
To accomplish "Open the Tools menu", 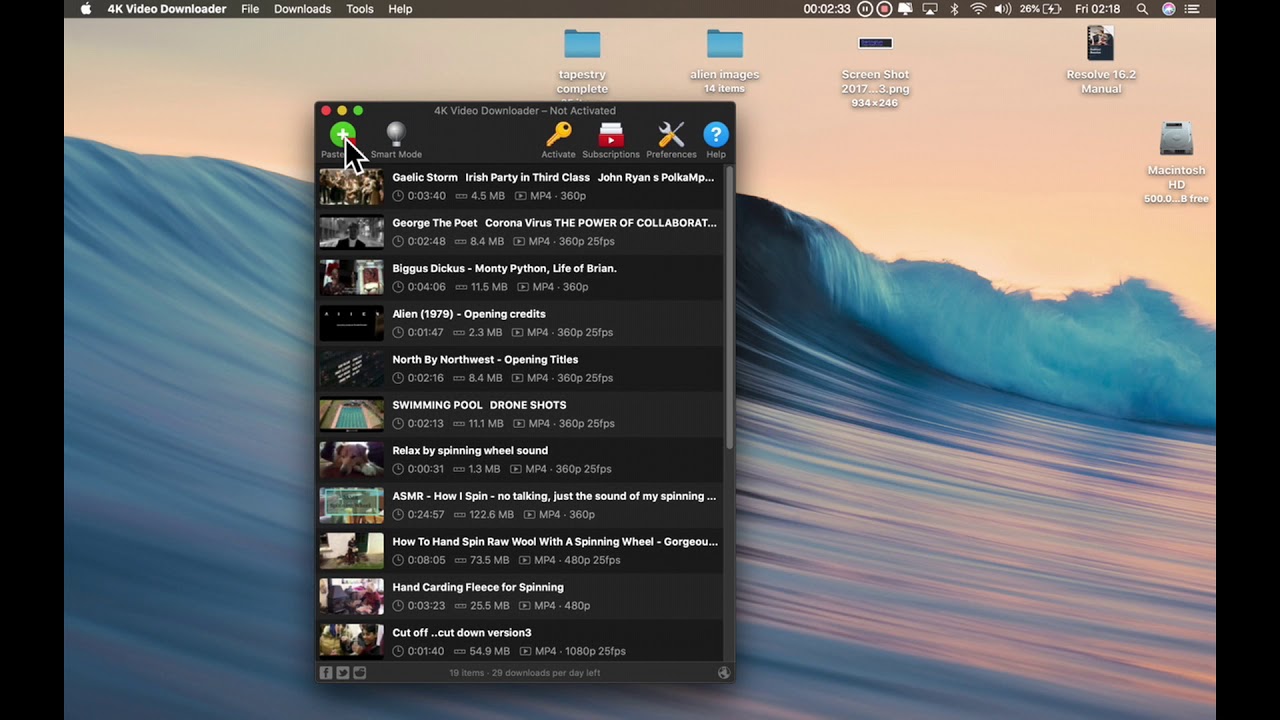I will (x=360, y=9).
